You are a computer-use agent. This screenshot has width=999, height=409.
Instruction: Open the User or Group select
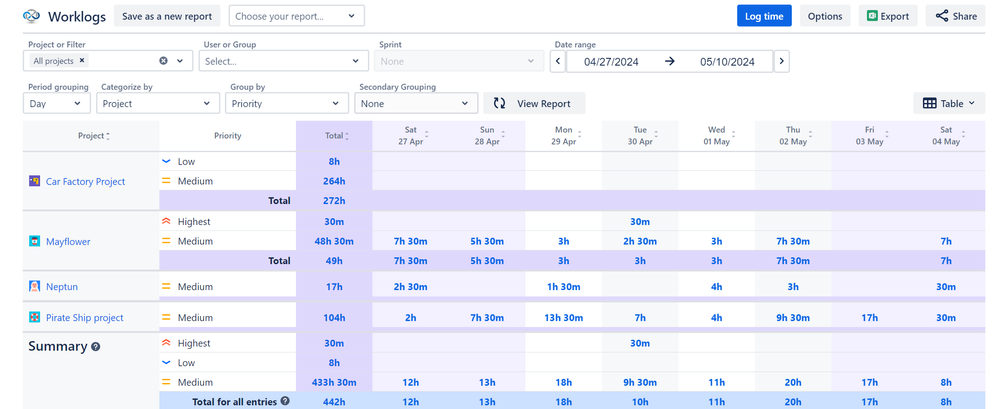[x=284, y=61]
